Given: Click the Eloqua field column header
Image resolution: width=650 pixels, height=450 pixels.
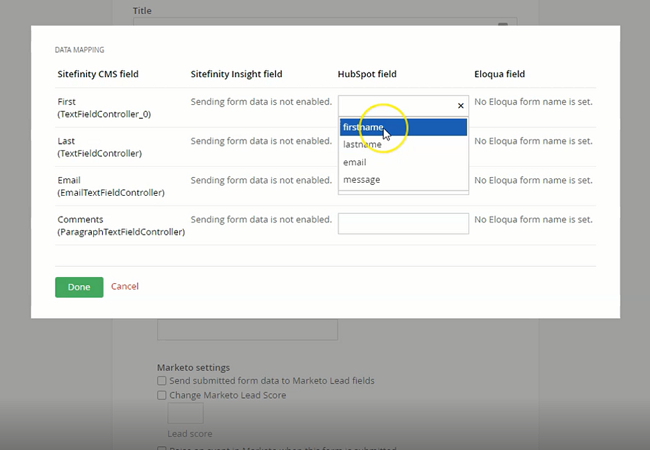Looking at the screenshot, I should click(x=500, y=74).
